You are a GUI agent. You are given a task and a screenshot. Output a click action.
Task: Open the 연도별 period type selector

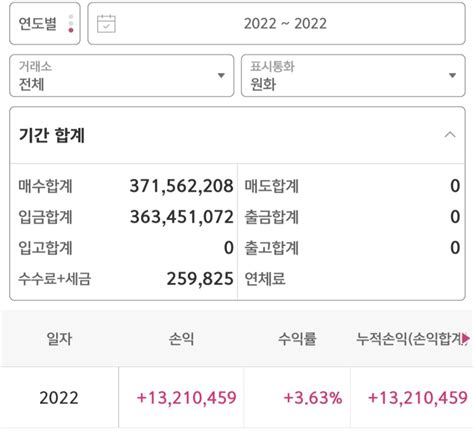click(x=45, y=24)
